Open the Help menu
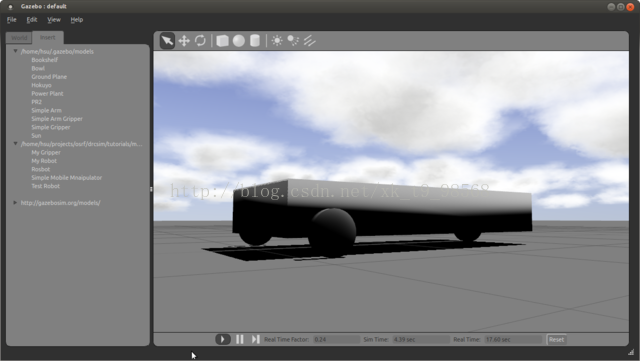 (76, 20)
